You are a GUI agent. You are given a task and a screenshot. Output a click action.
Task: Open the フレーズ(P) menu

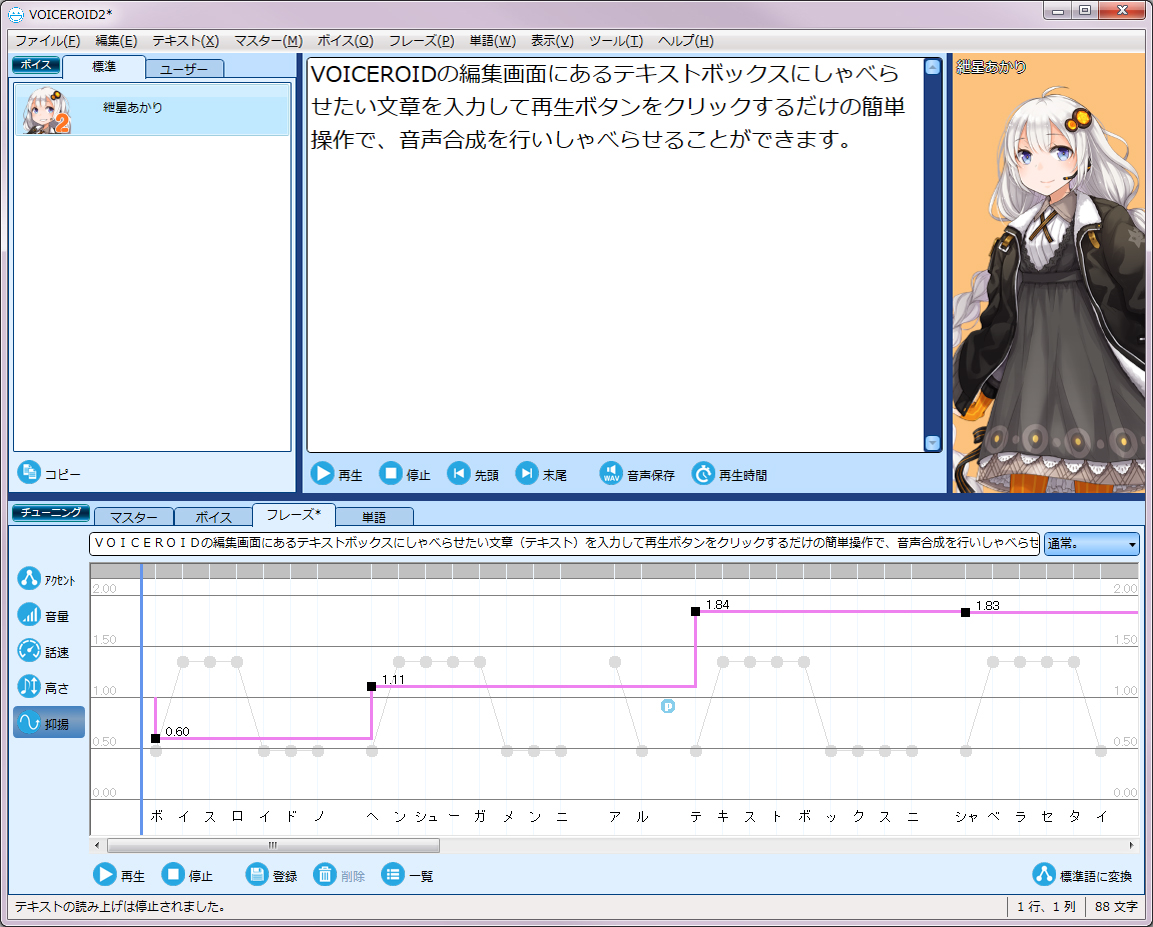click(x=421, y=40)
